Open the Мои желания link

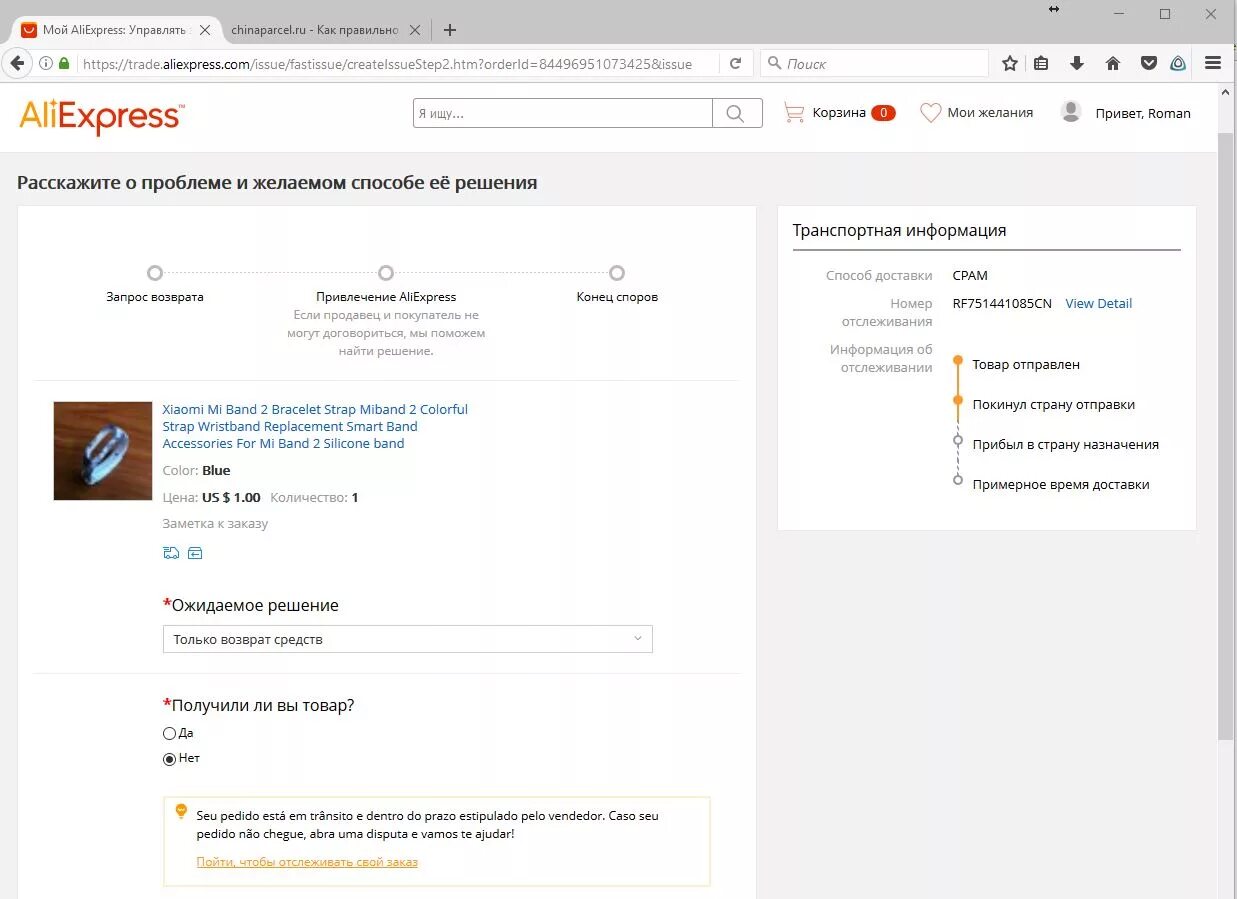click(990, 113)
